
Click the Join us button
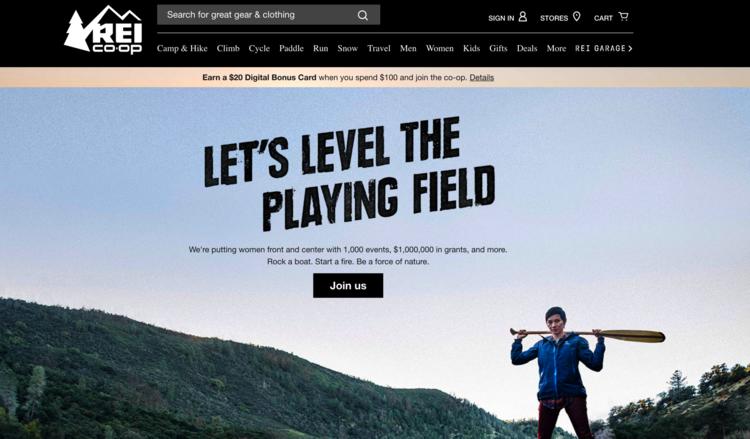348,285
